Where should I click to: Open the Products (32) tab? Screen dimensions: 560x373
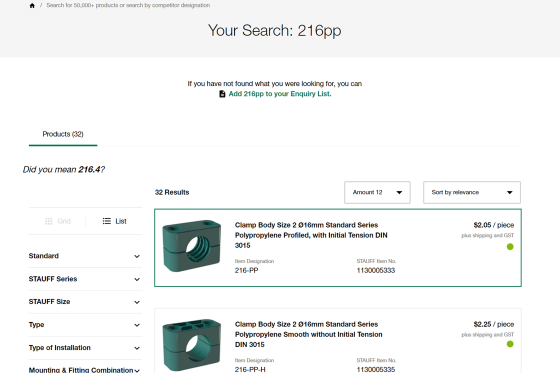tap(63, 134)
